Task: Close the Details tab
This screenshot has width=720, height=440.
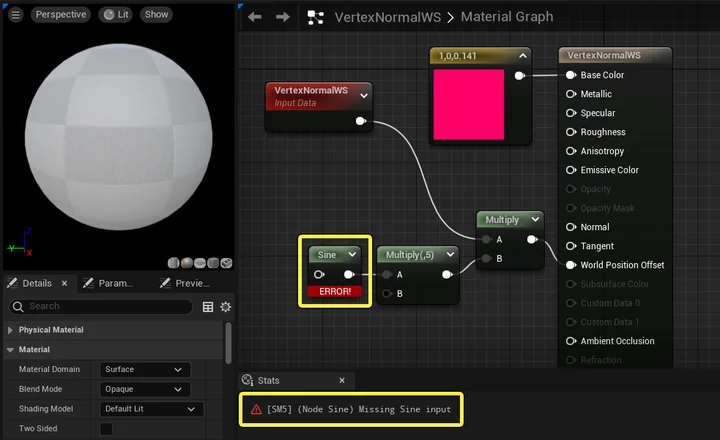Action: tap(64, 283)
